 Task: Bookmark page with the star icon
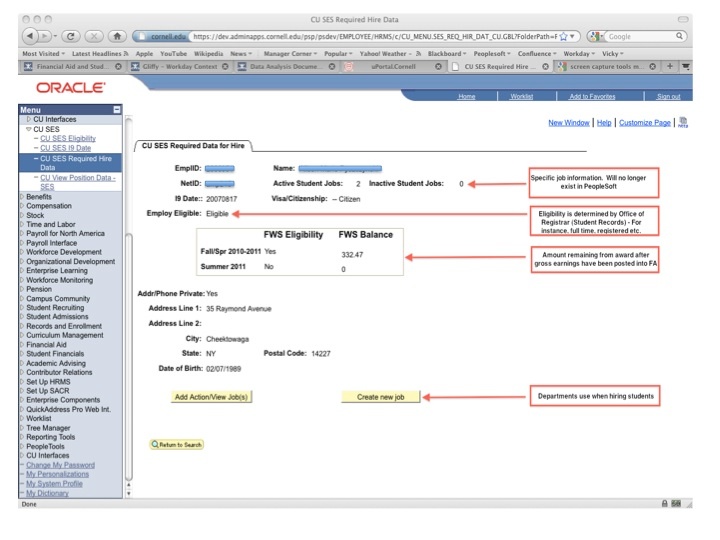(563, 36)
